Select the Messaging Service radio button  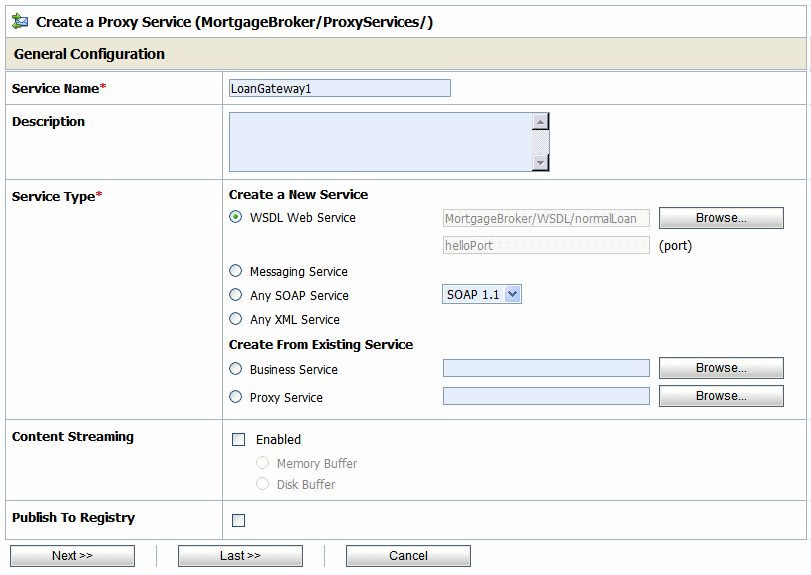(235, 271)
